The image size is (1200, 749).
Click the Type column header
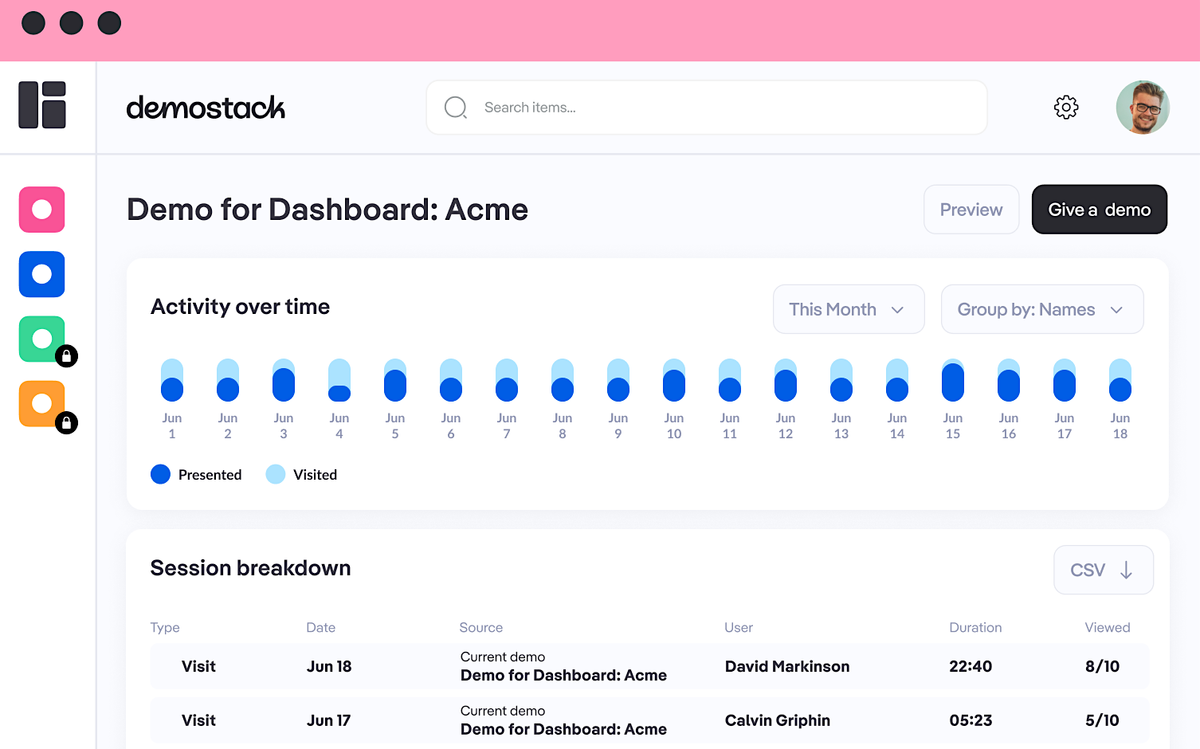165,628
